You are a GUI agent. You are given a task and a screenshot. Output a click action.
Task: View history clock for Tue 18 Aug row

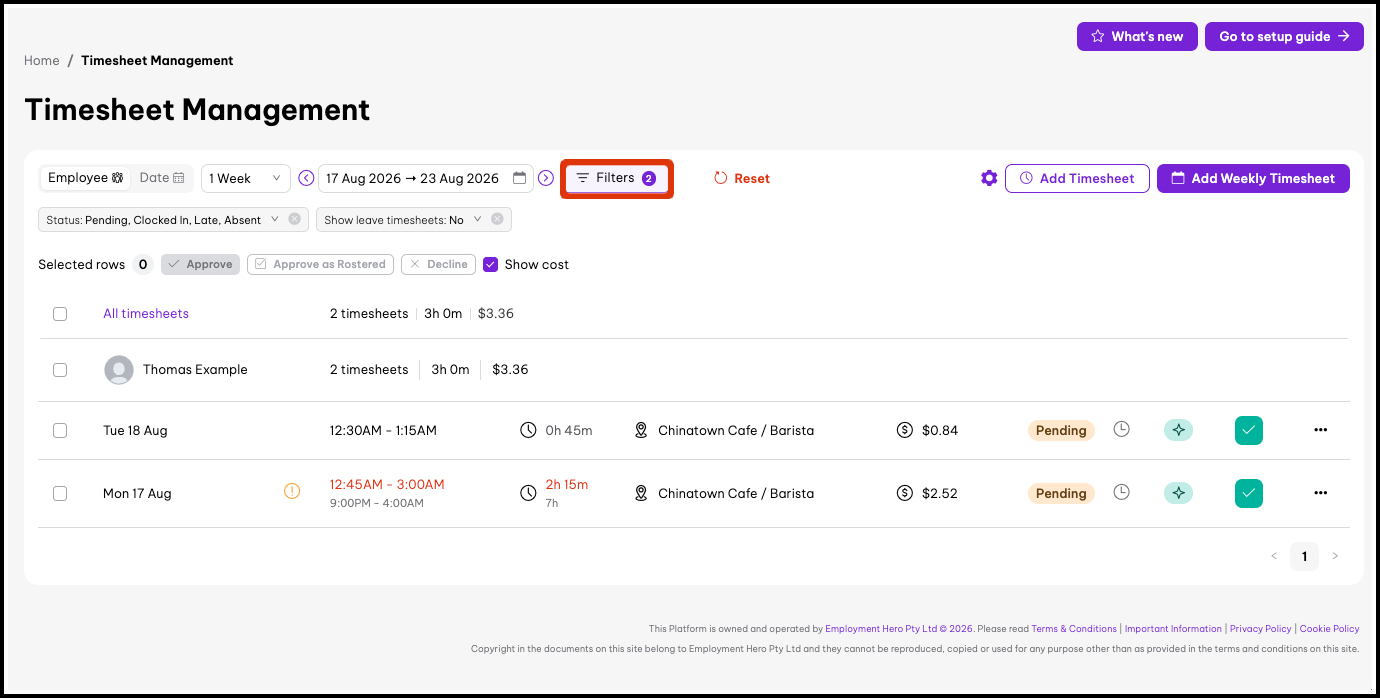click(x=1122, y=429)
